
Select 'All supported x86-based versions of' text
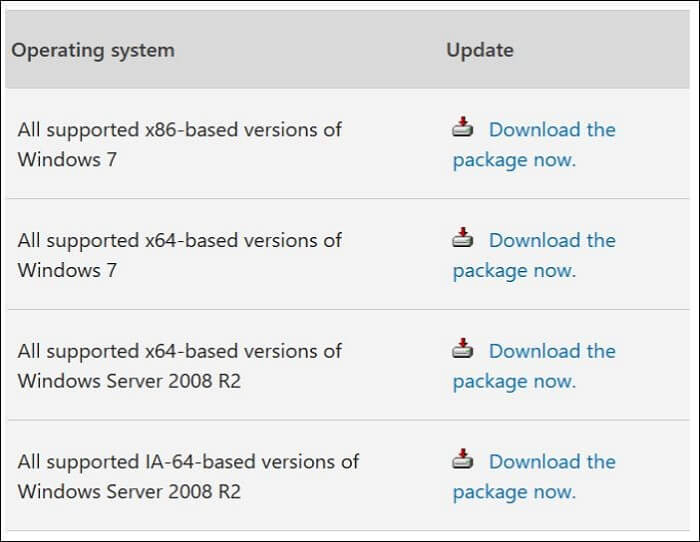(x=180, y=130)
